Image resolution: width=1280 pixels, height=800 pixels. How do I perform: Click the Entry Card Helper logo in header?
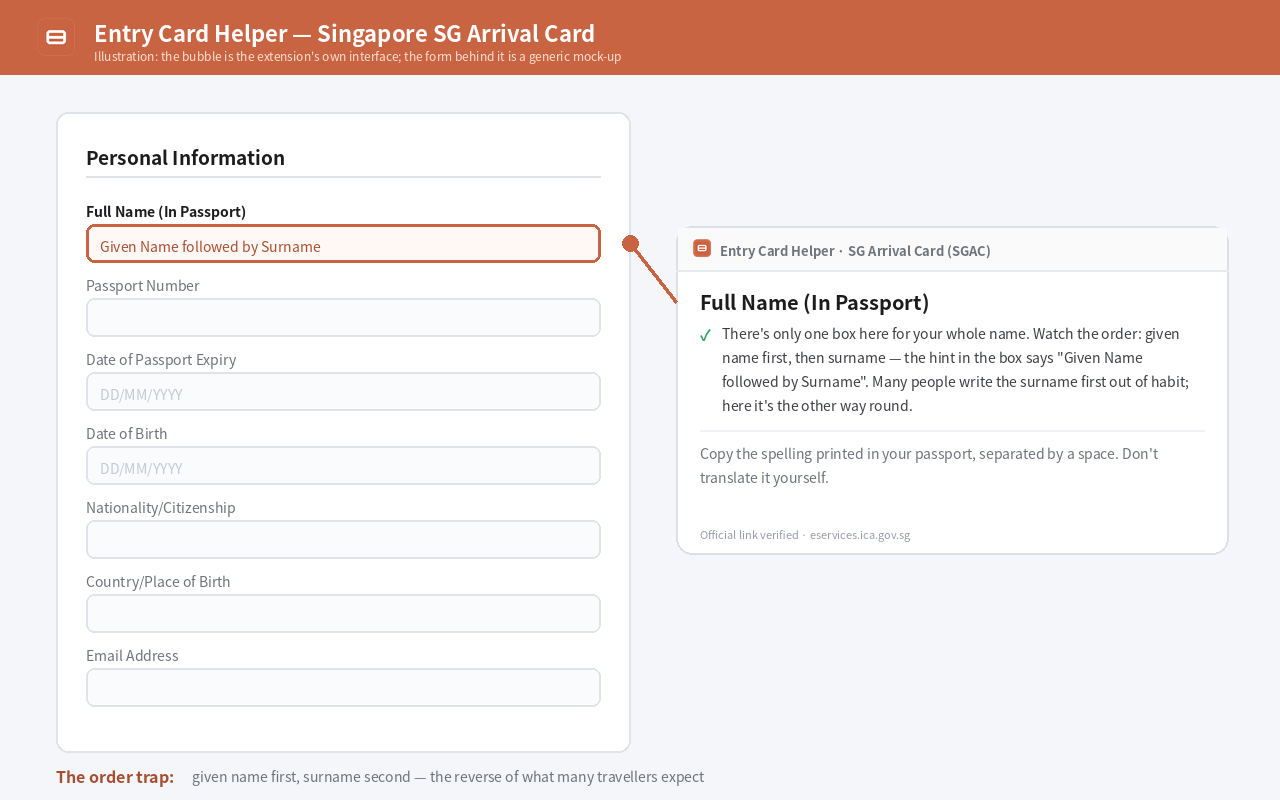tap(56, 37)
